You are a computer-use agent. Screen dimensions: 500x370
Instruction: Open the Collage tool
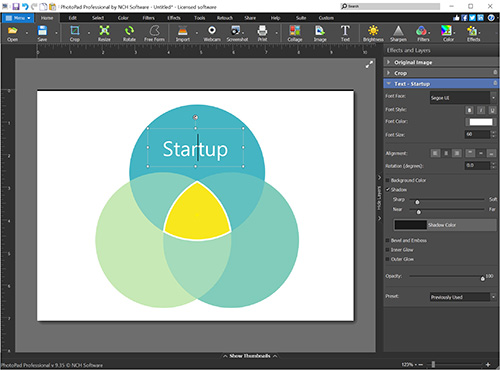pos(295,33)
